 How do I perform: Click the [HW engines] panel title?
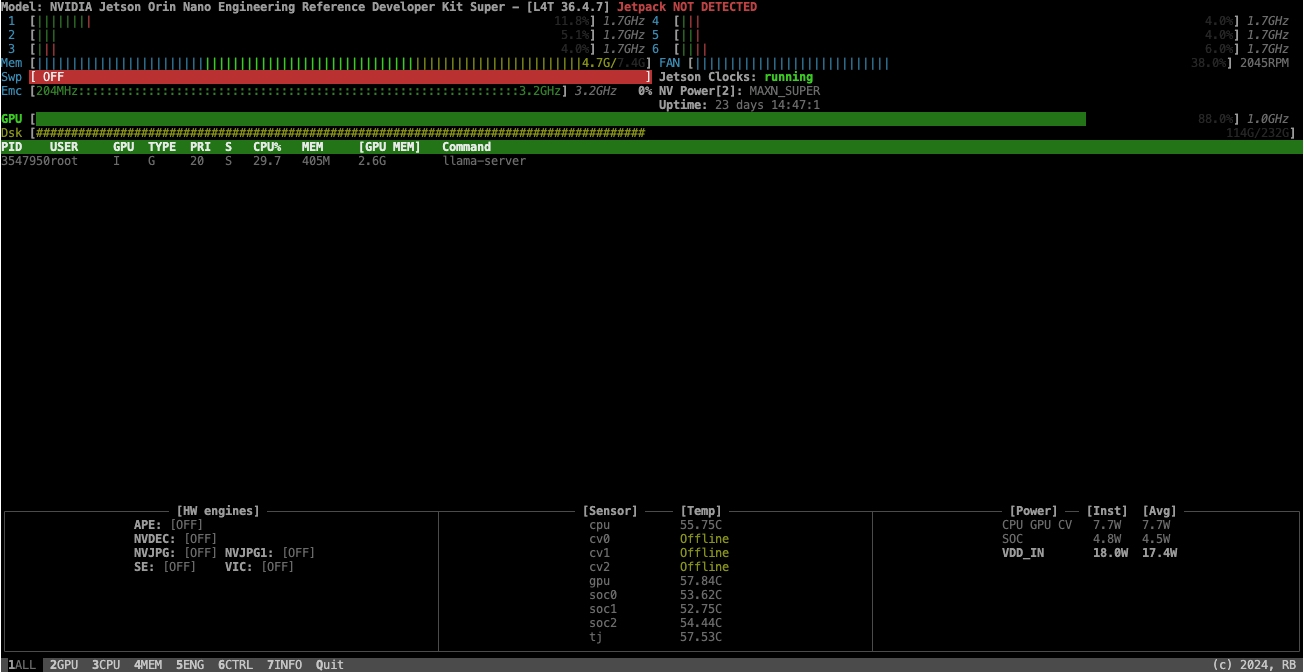tap(217, 511)
